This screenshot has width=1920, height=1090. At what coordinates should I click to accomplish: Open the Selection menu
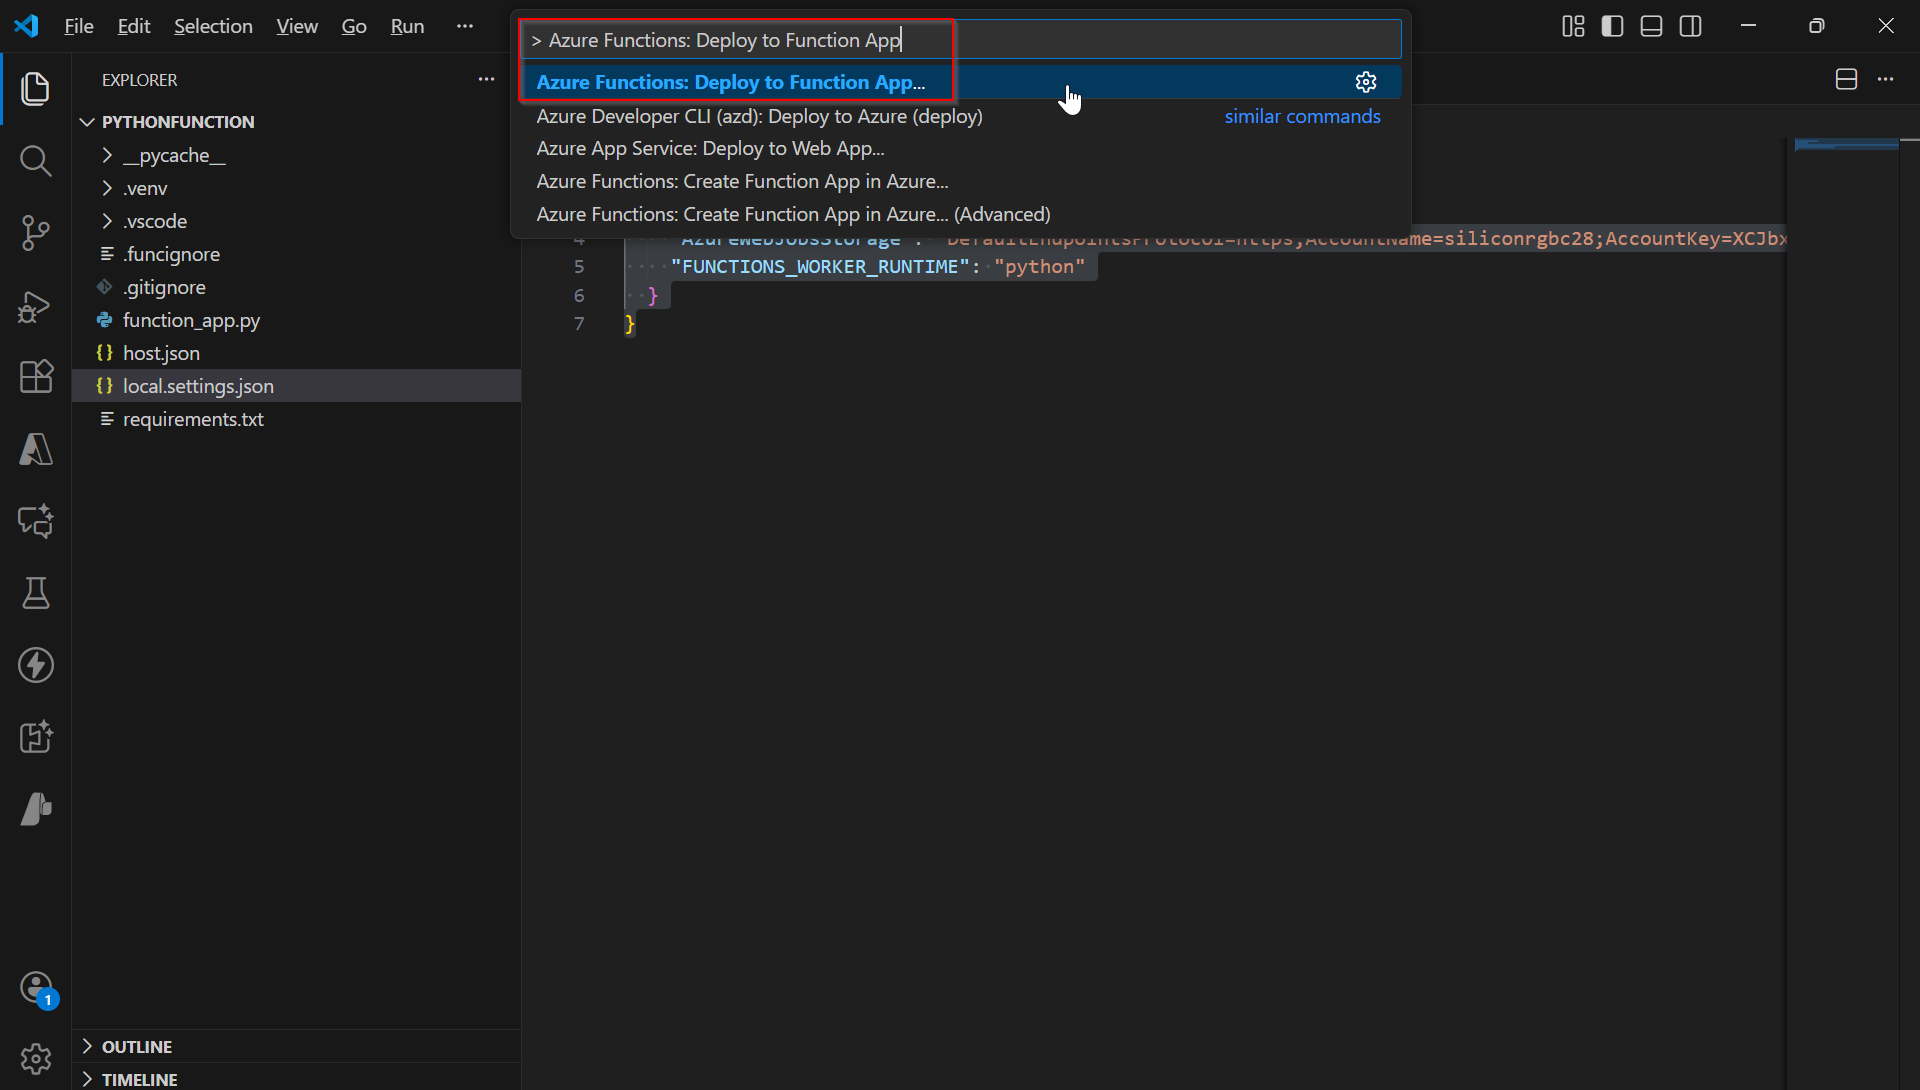(213, 26)
